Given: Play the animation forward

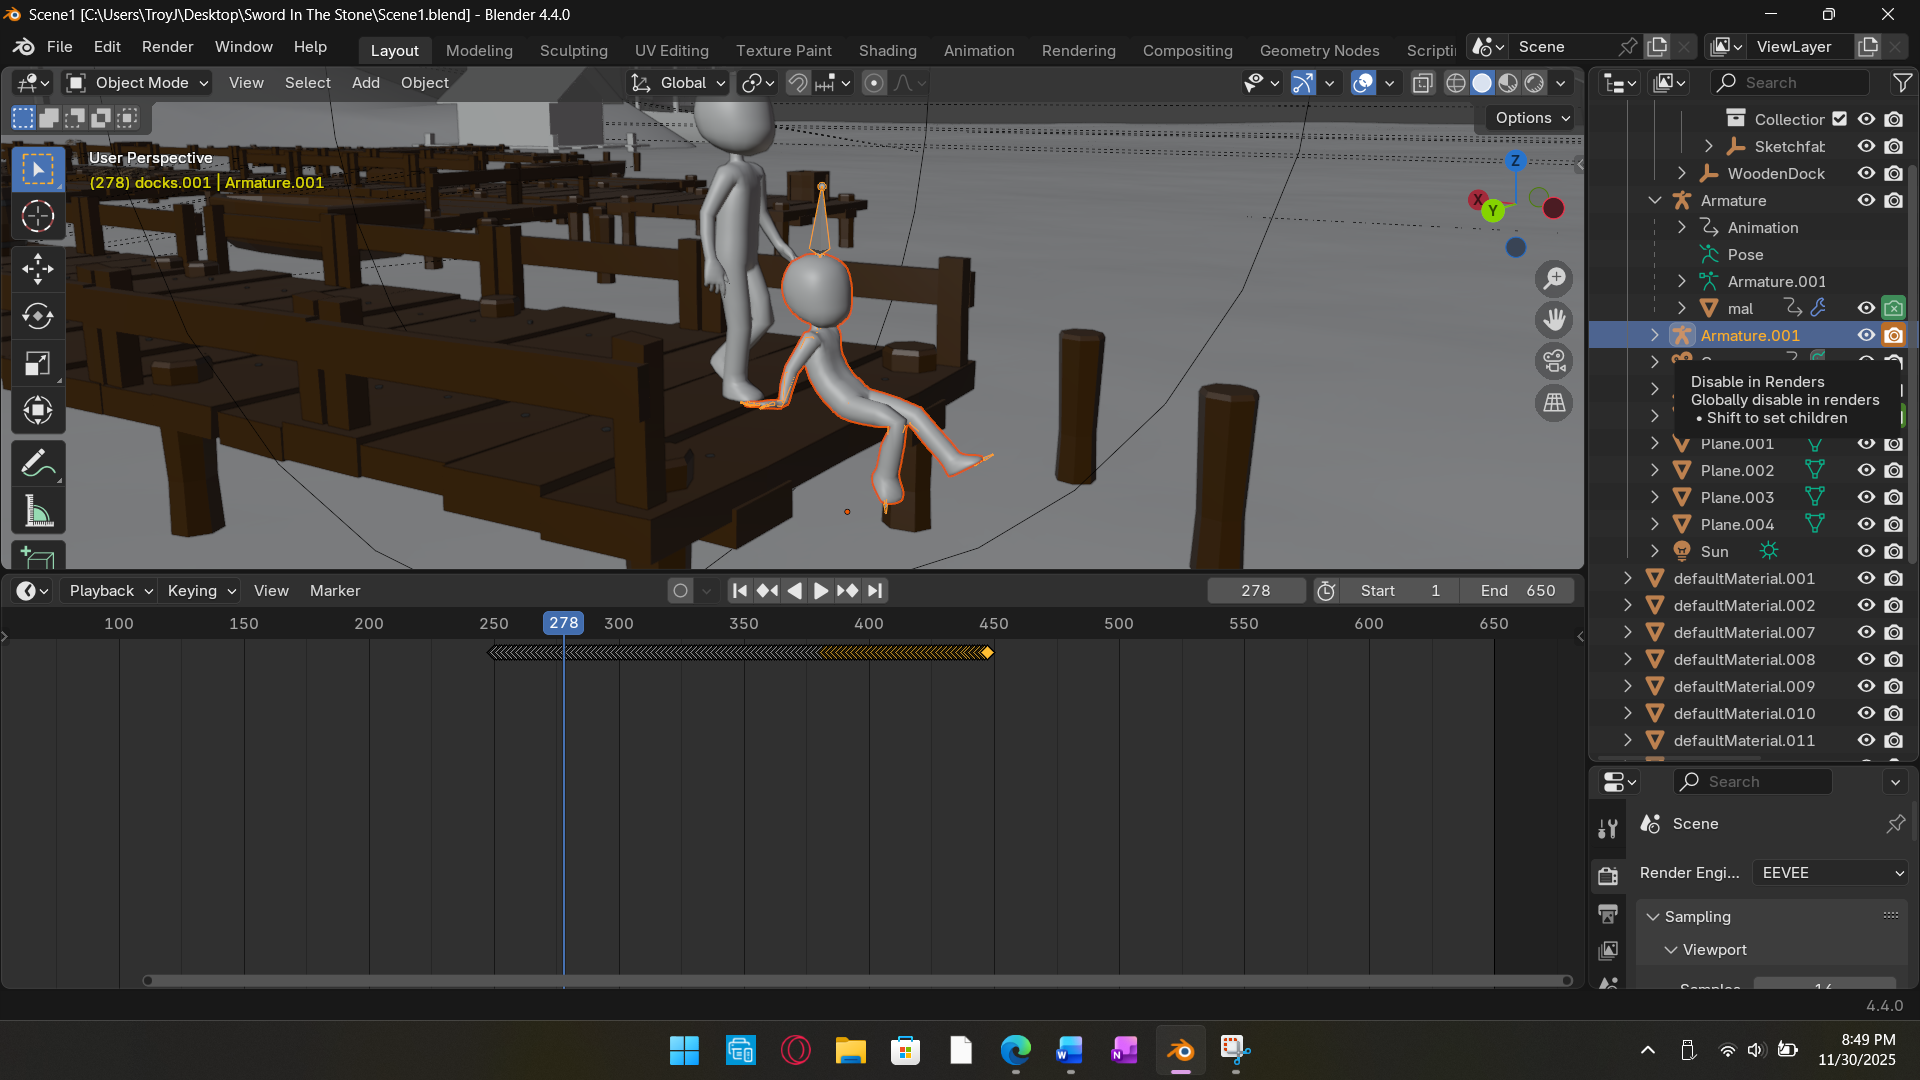Looking at the screenshot, I should 820,591.
